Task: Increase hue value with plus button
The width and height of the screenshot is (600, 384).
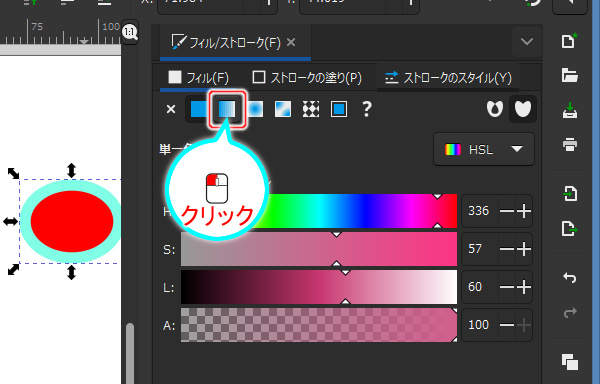Action: point(523,211)
